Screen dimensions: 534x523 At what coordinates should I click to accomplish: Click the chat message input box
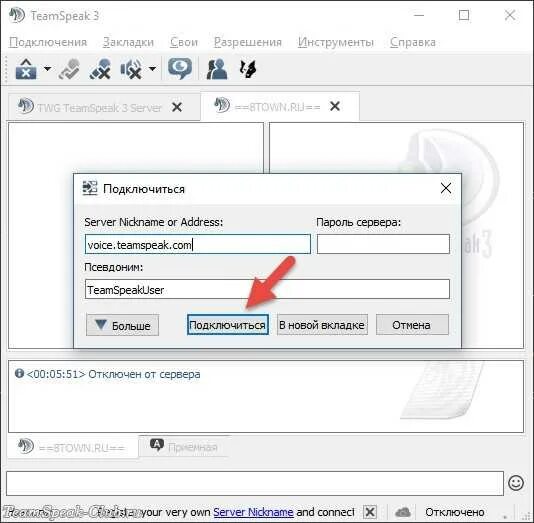[x=255, y=483]
